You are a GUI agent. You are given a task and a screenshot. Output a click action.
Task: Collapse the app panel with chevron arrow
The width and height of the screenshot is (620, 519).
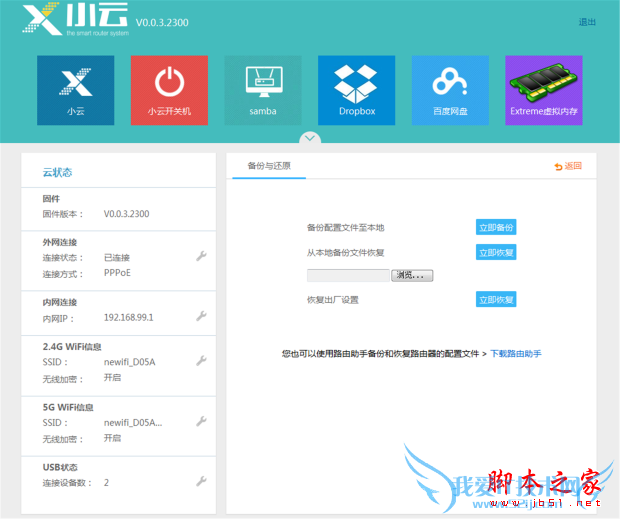point(310,138)
